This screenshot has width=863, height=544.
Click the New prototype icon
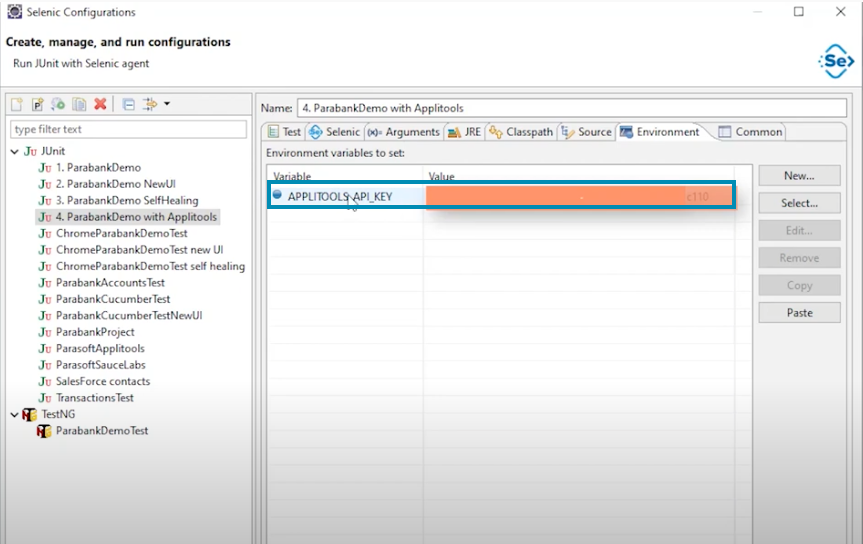(x=37, y=104)
